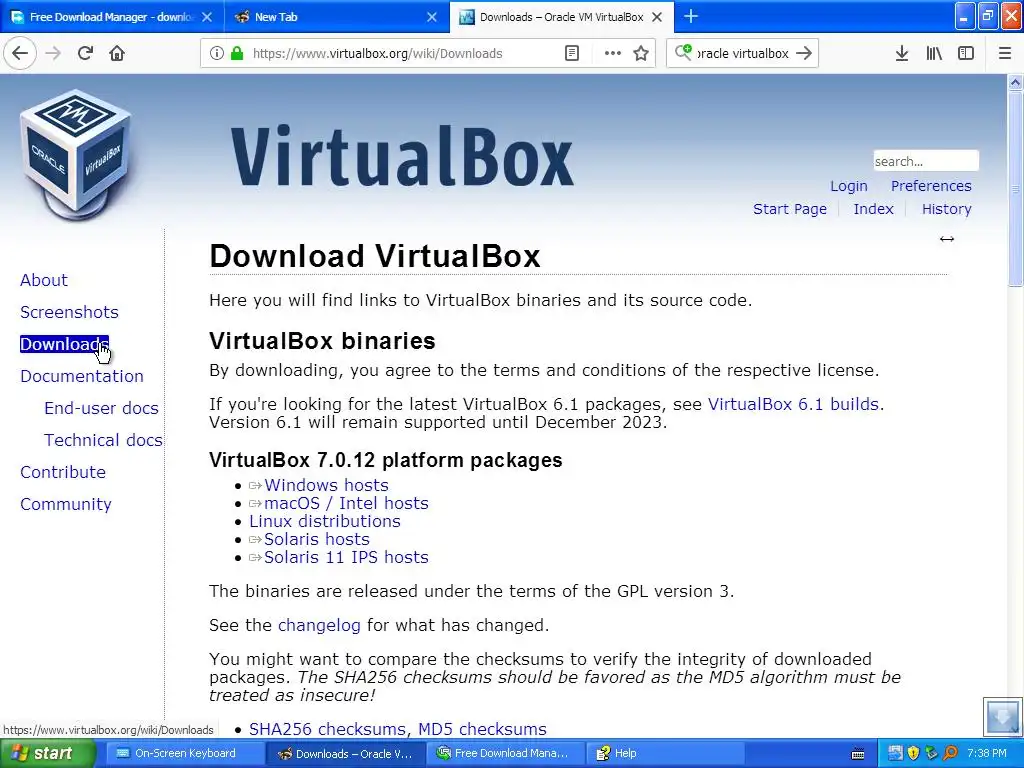Open Linux distributions link

[325, 521]
